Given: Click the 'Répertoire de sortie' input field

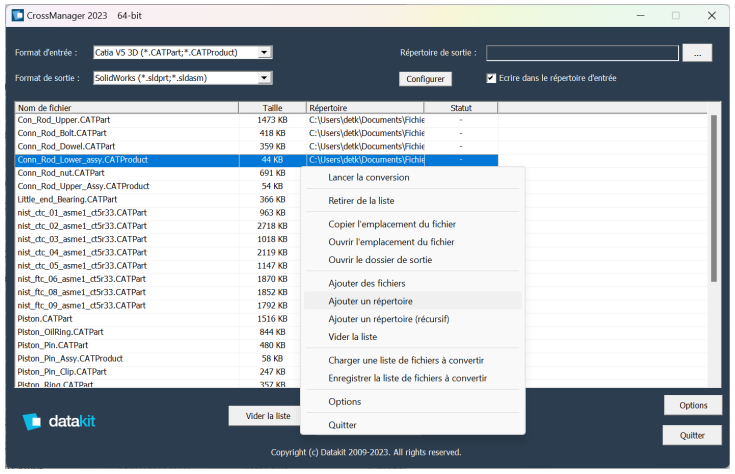Looking at the screenshot, I should click(582, 53).
